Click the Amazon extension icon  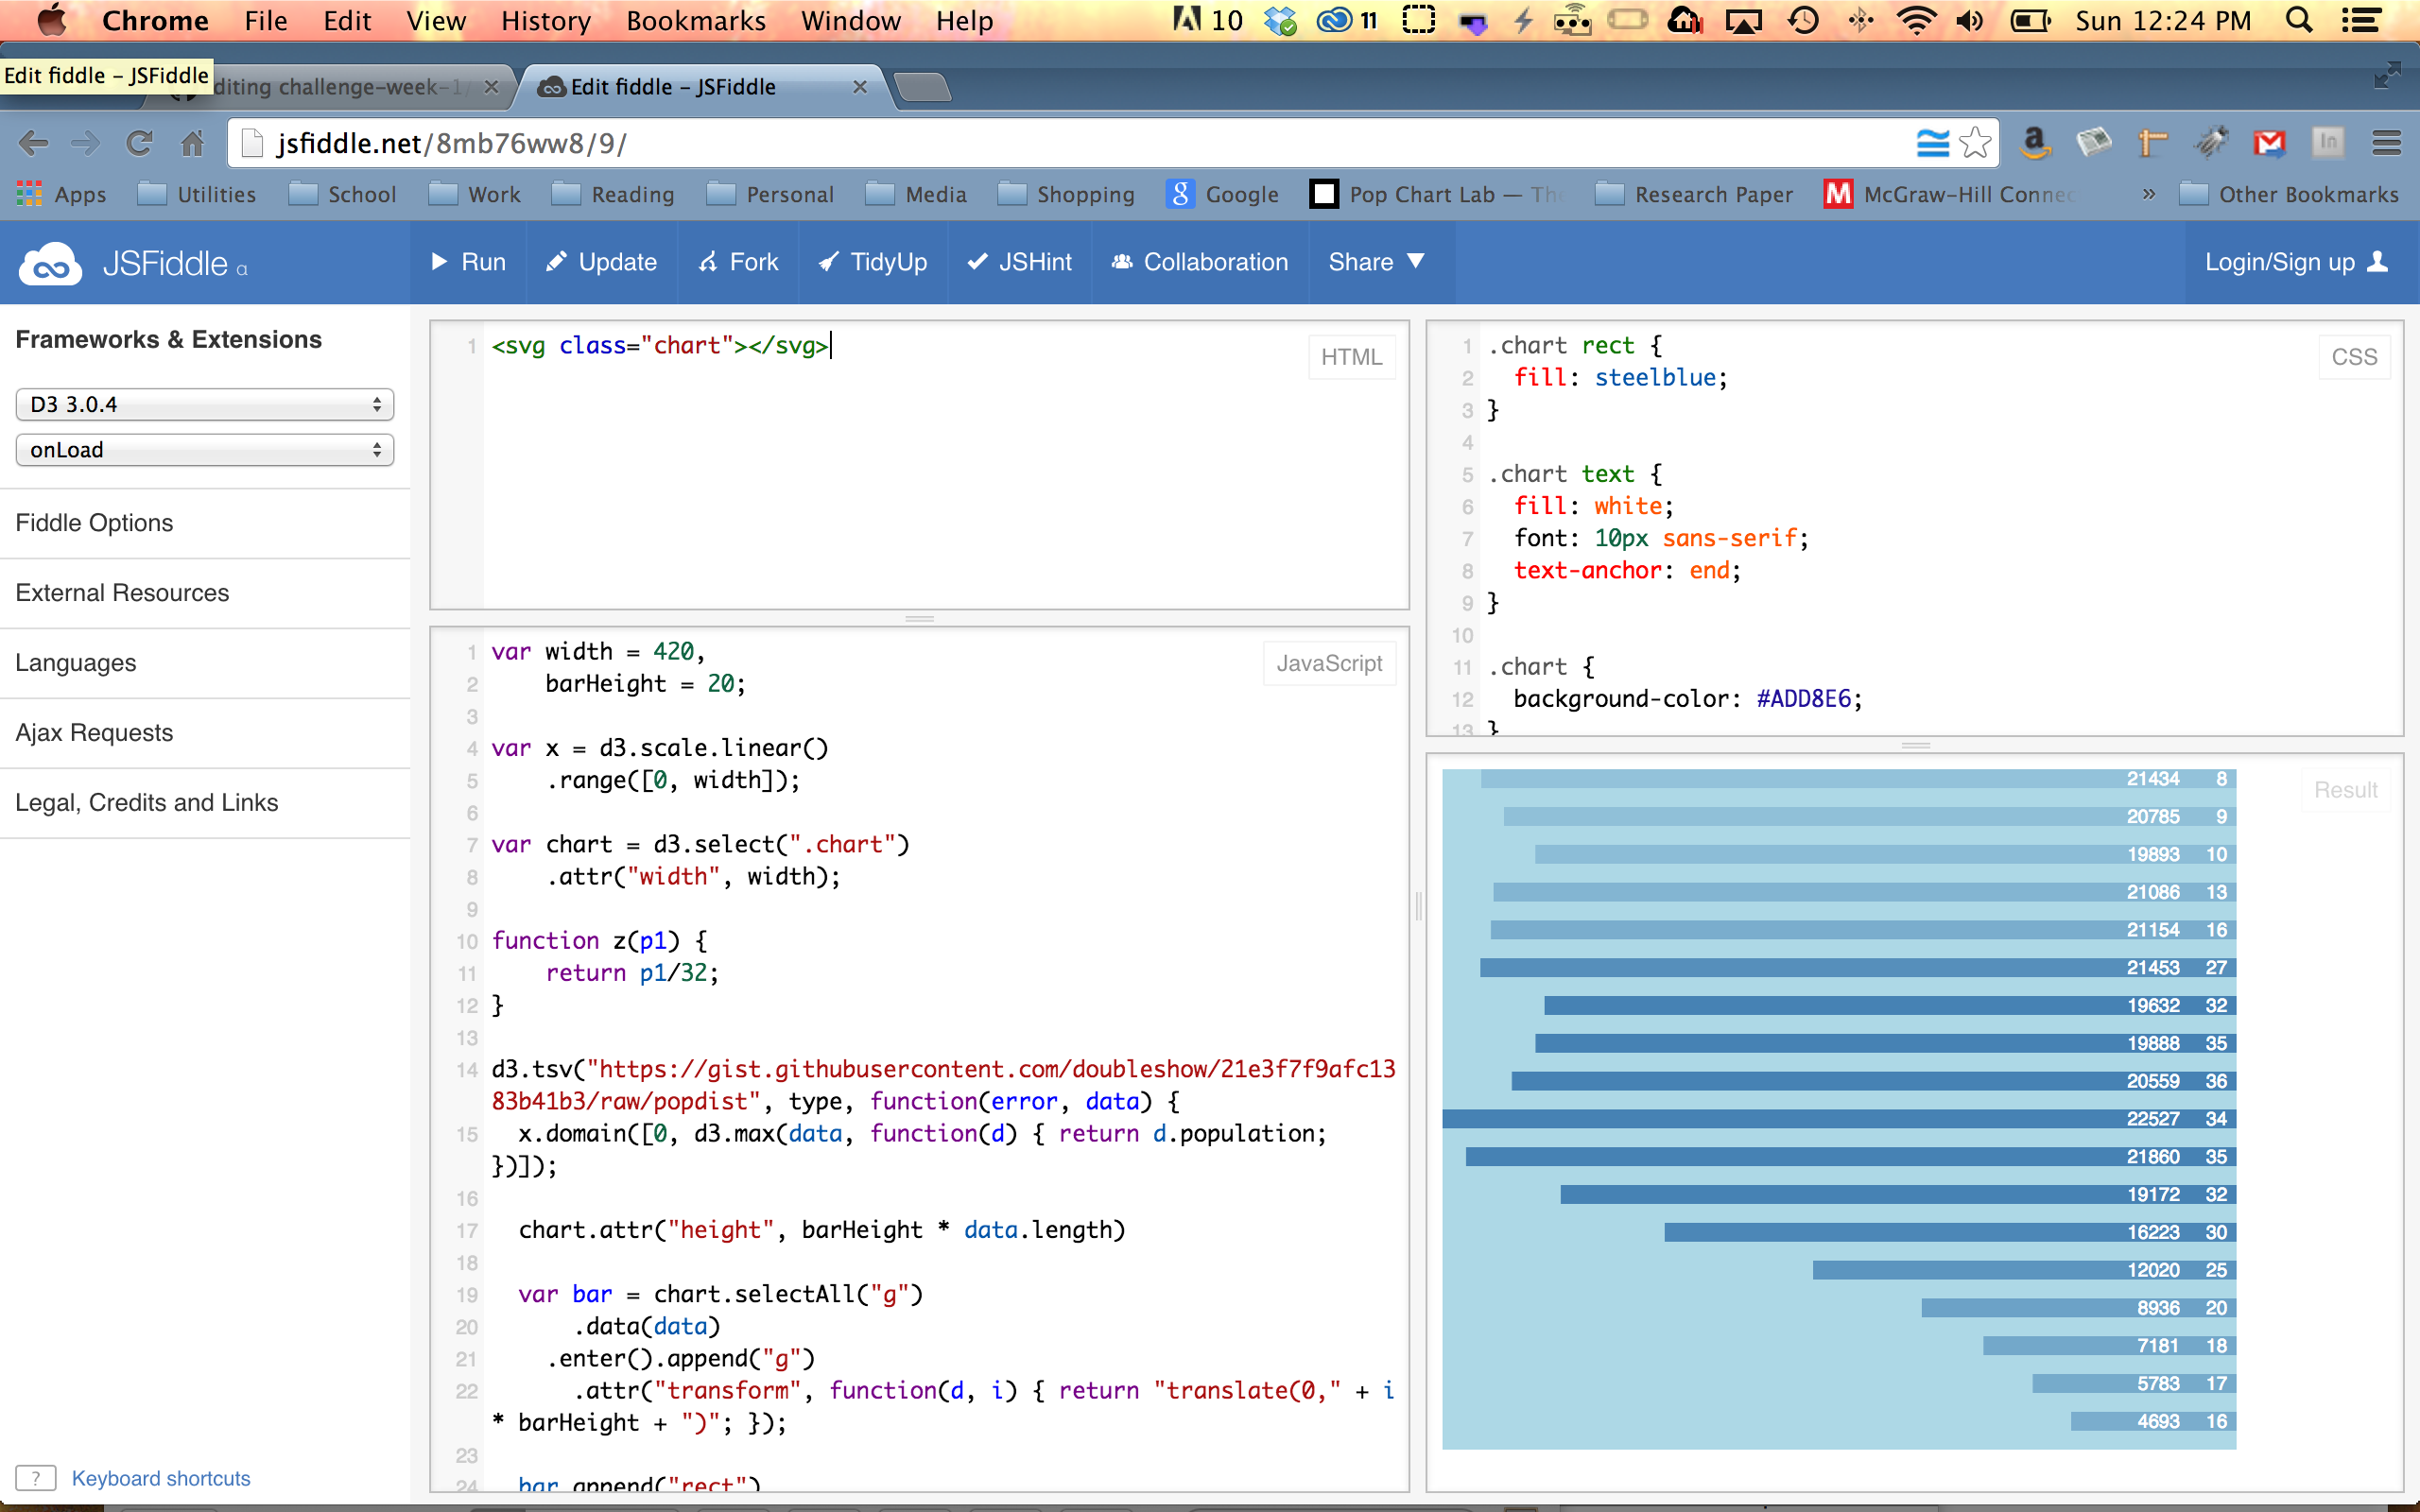[2034, 144]
